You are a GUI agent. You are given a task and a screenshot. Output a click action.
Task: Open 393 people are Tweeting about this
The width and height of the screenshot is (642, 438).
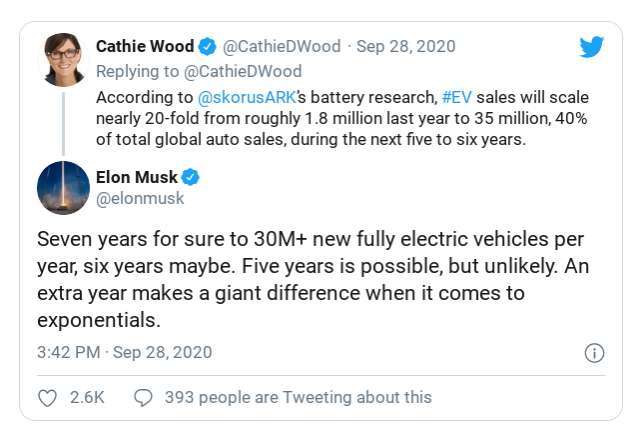298,397
